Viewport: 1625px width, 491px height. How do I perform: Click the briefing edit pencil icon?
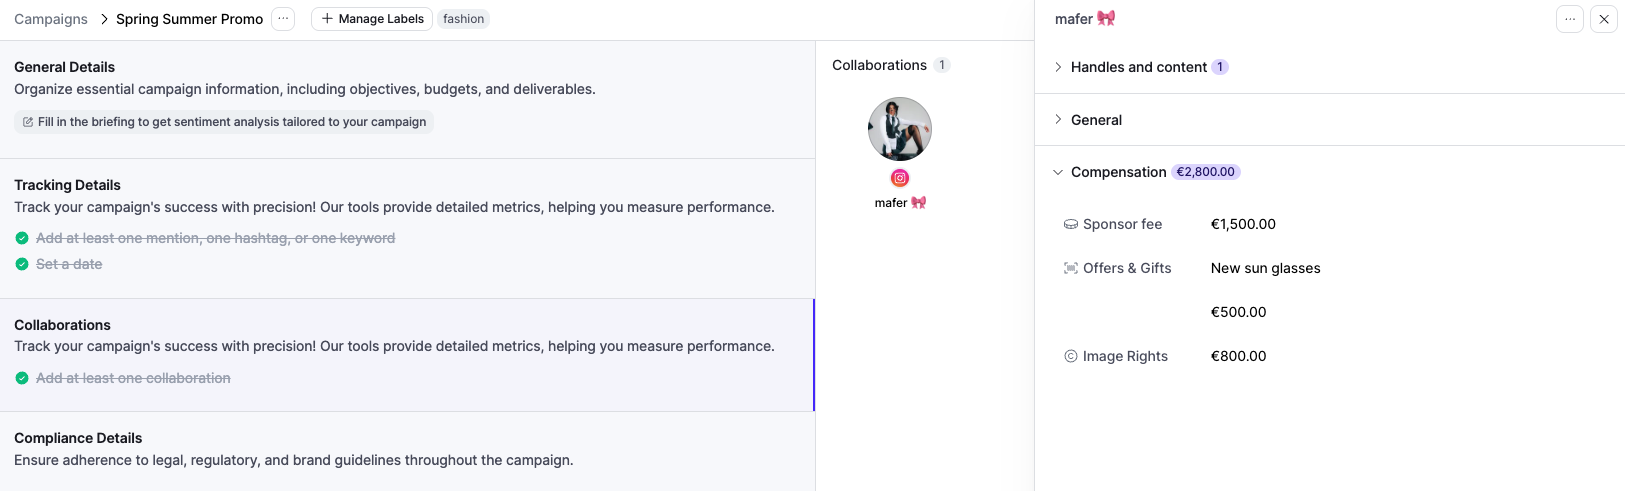[28, 122]
